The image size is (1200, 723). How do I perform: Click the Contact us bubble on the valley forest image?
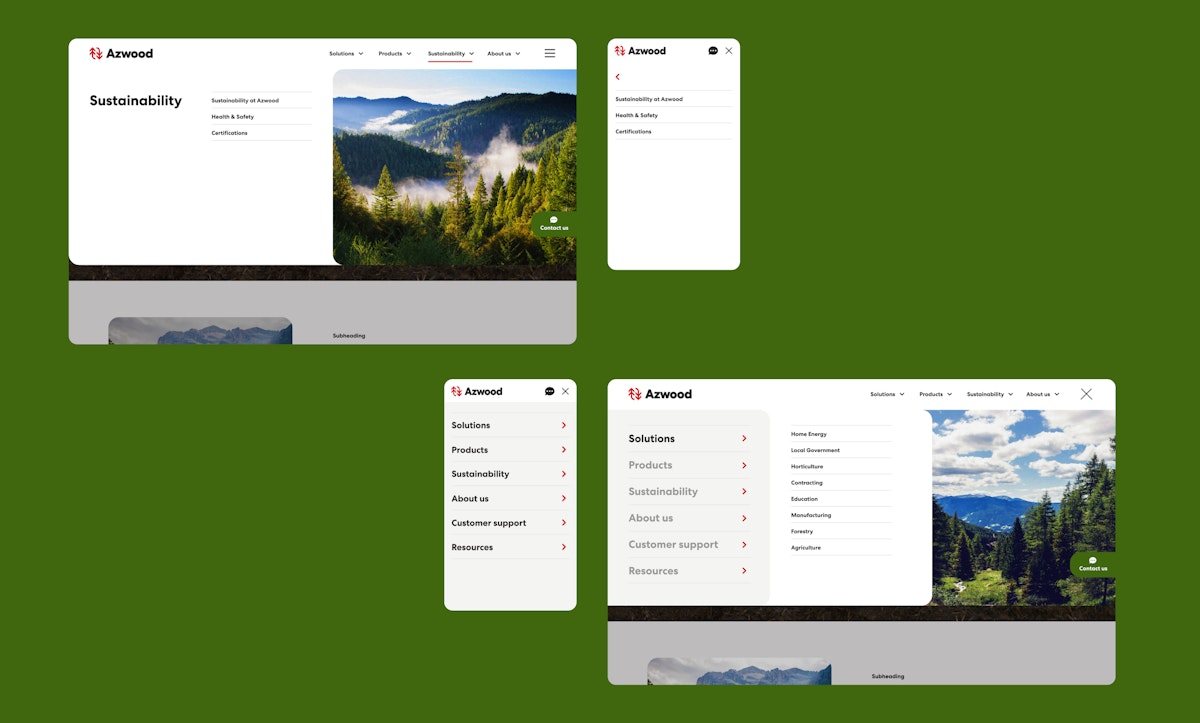[x=1093, y=565]
